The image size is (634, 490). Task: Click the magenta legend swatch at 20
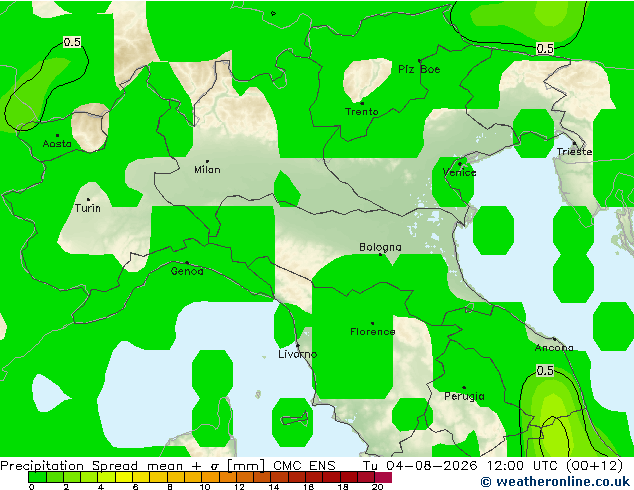pyautogui.click(x=383, y=477)
